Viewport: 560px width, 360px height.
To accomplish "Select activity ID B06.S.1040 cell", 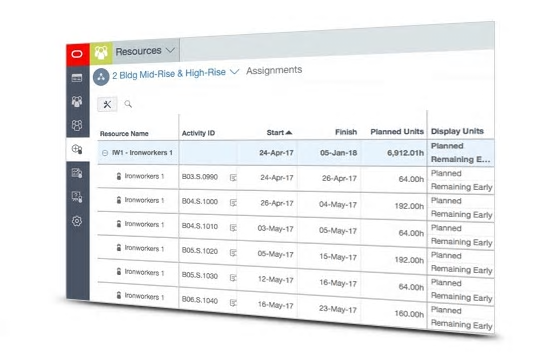I will [200, 300].
